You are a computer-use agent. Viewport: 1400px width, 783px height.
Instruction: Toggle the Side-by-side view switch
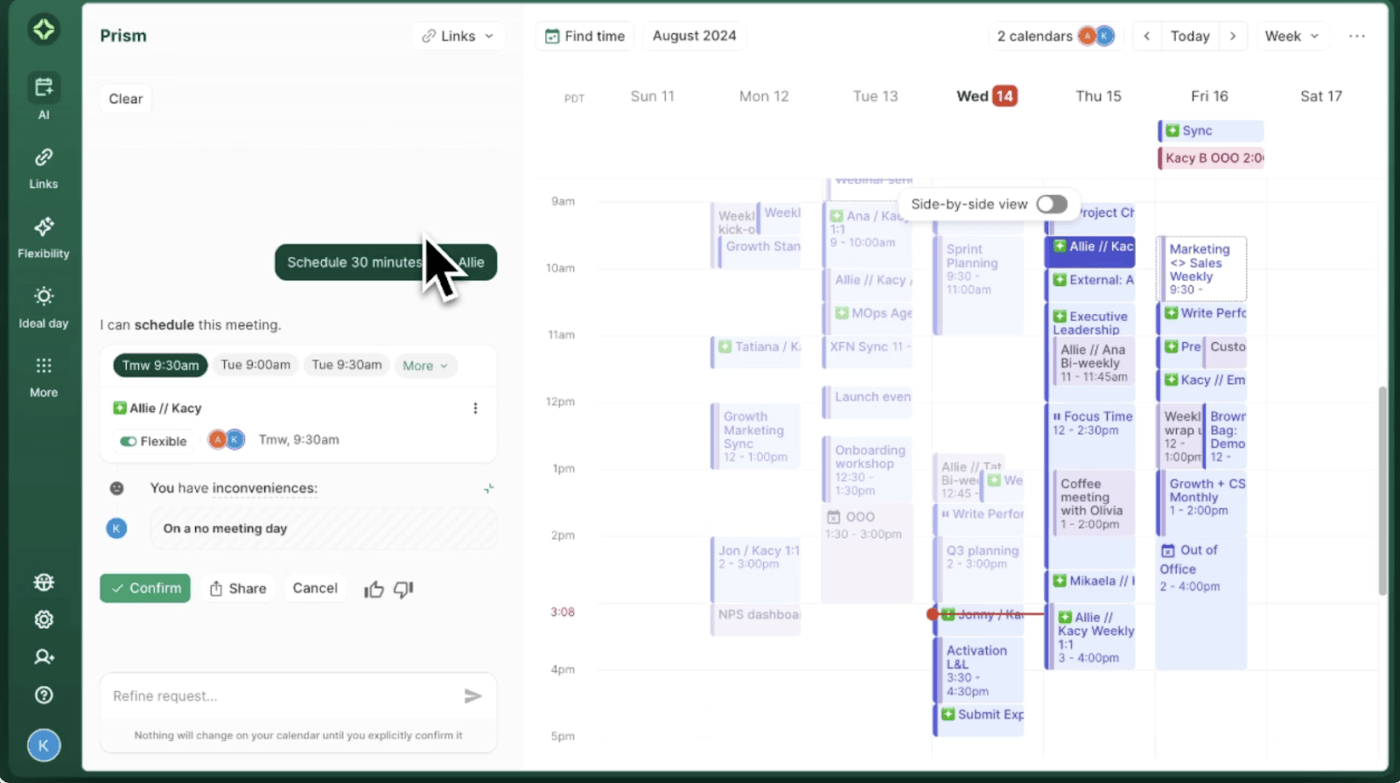pos(1051,204)
